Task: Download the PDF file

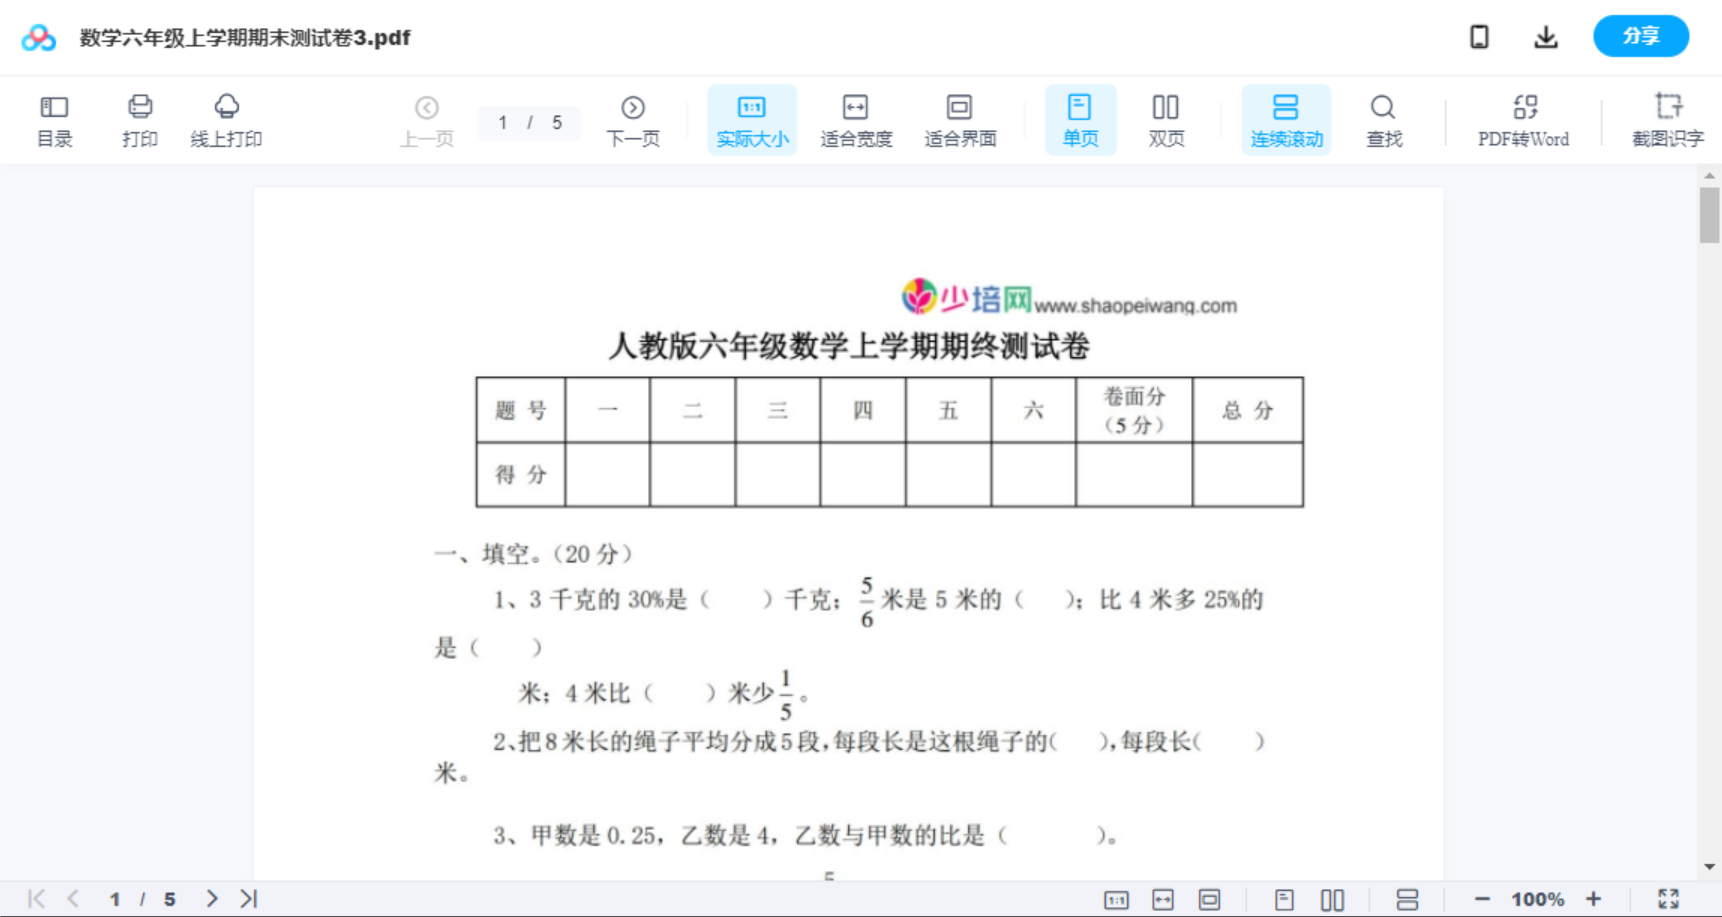Action: pyautogui.click(x=1546, y=36)
